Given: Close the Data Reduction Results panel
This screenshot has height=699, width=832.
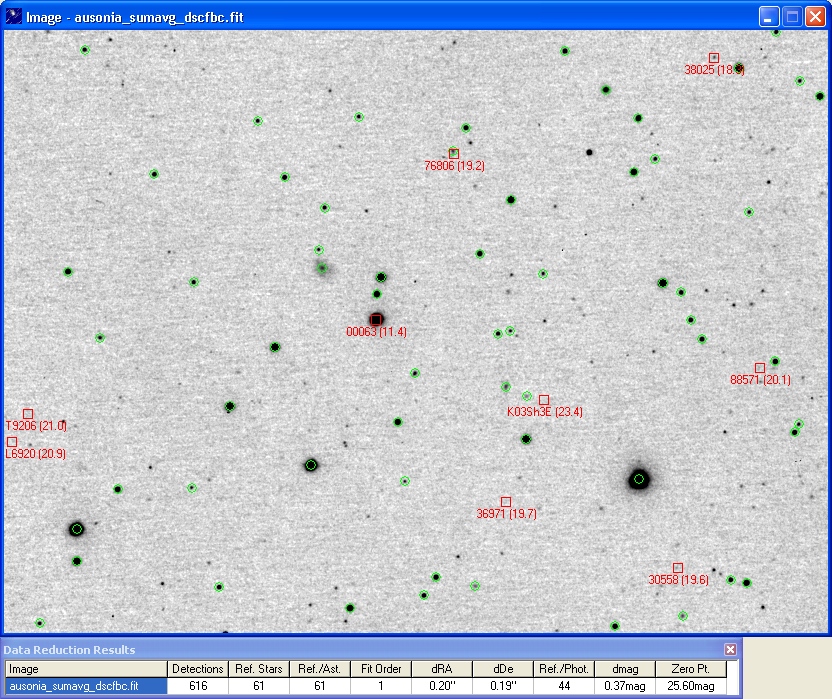Looking at the screenshot, I should click(x=730, y=650).
